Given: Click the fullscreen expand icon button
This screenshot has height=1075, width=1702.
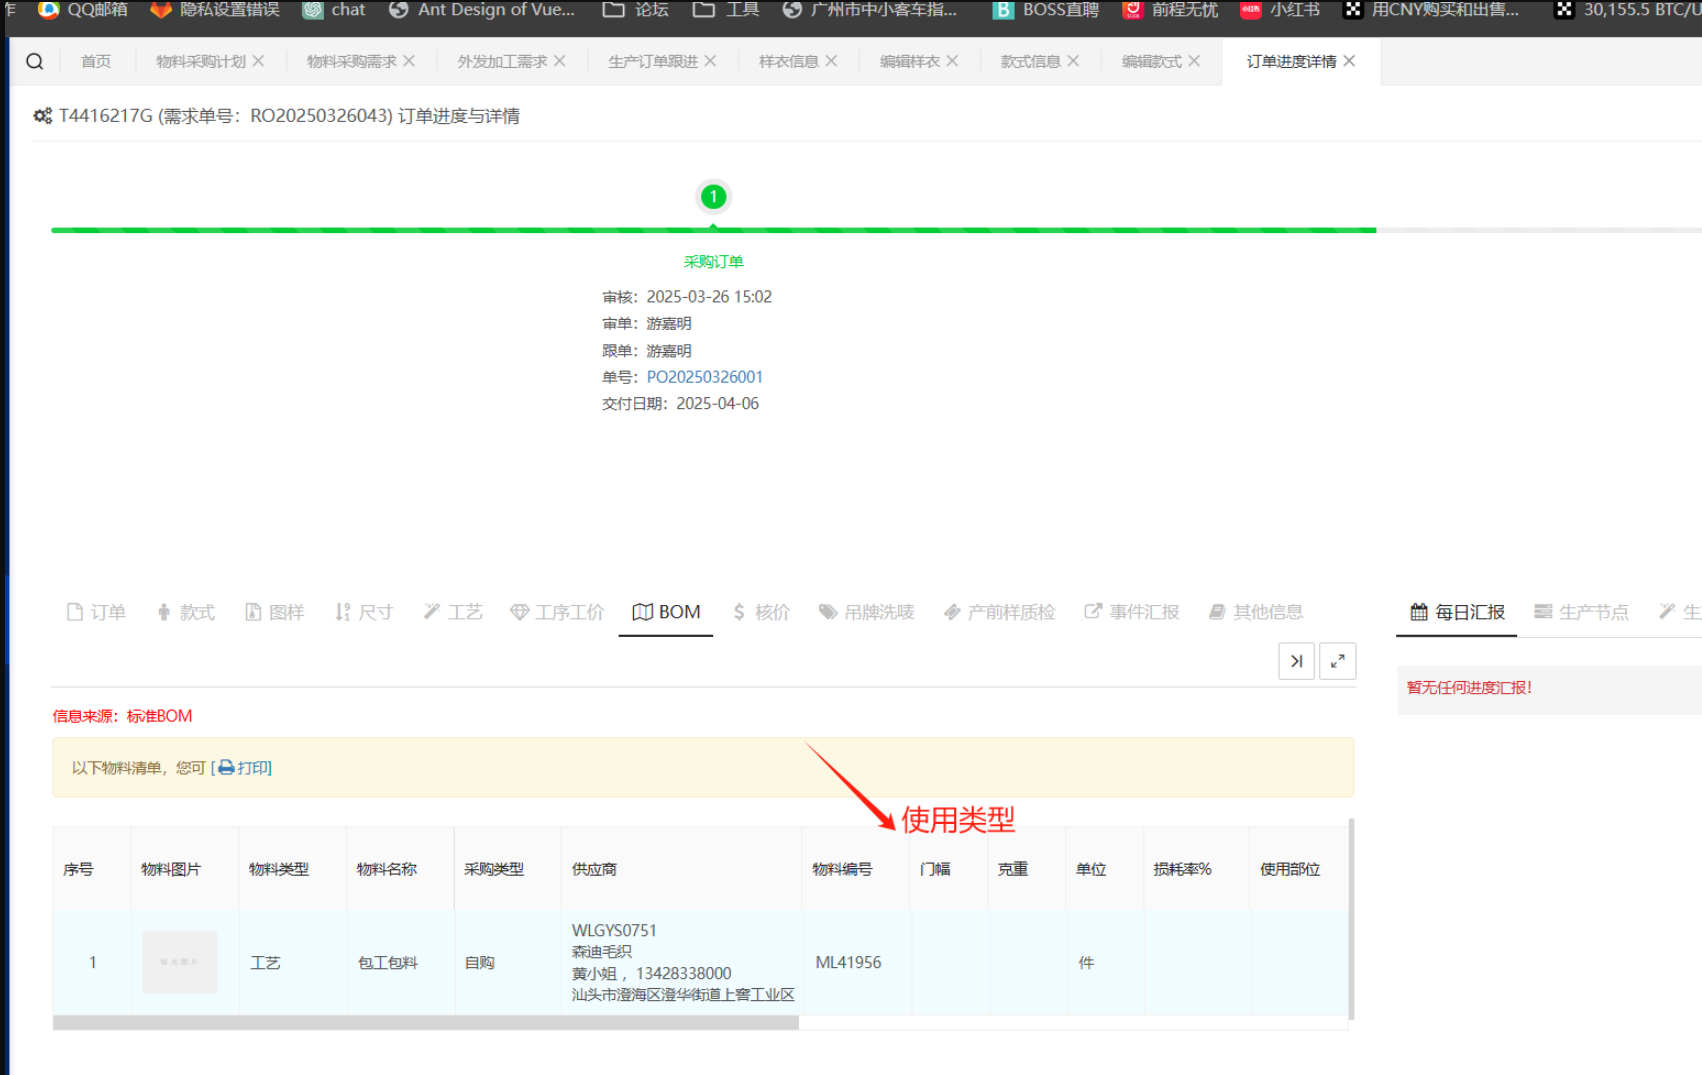Looking at the screenshot, I should click(1337, 661).
